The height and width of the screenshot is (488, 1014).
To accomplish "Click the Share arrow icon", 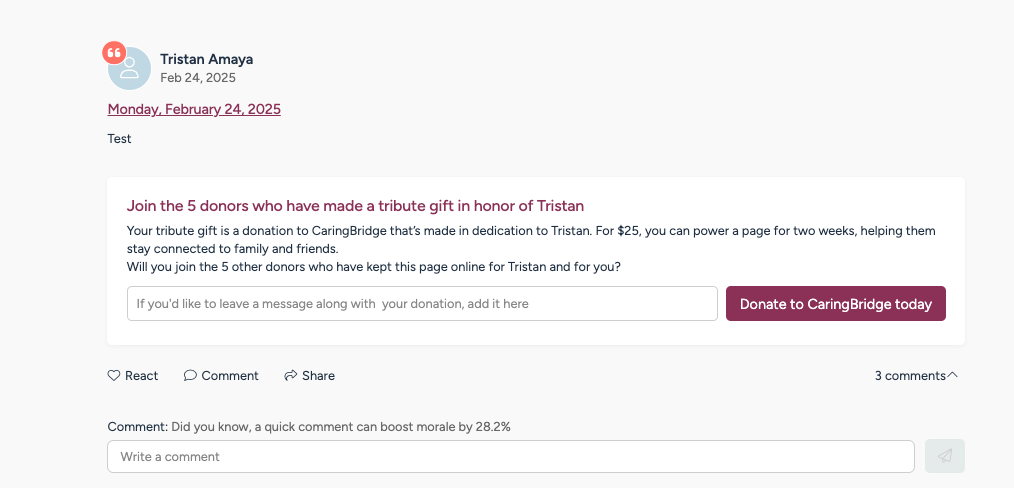I will click(x=290, y=376).
